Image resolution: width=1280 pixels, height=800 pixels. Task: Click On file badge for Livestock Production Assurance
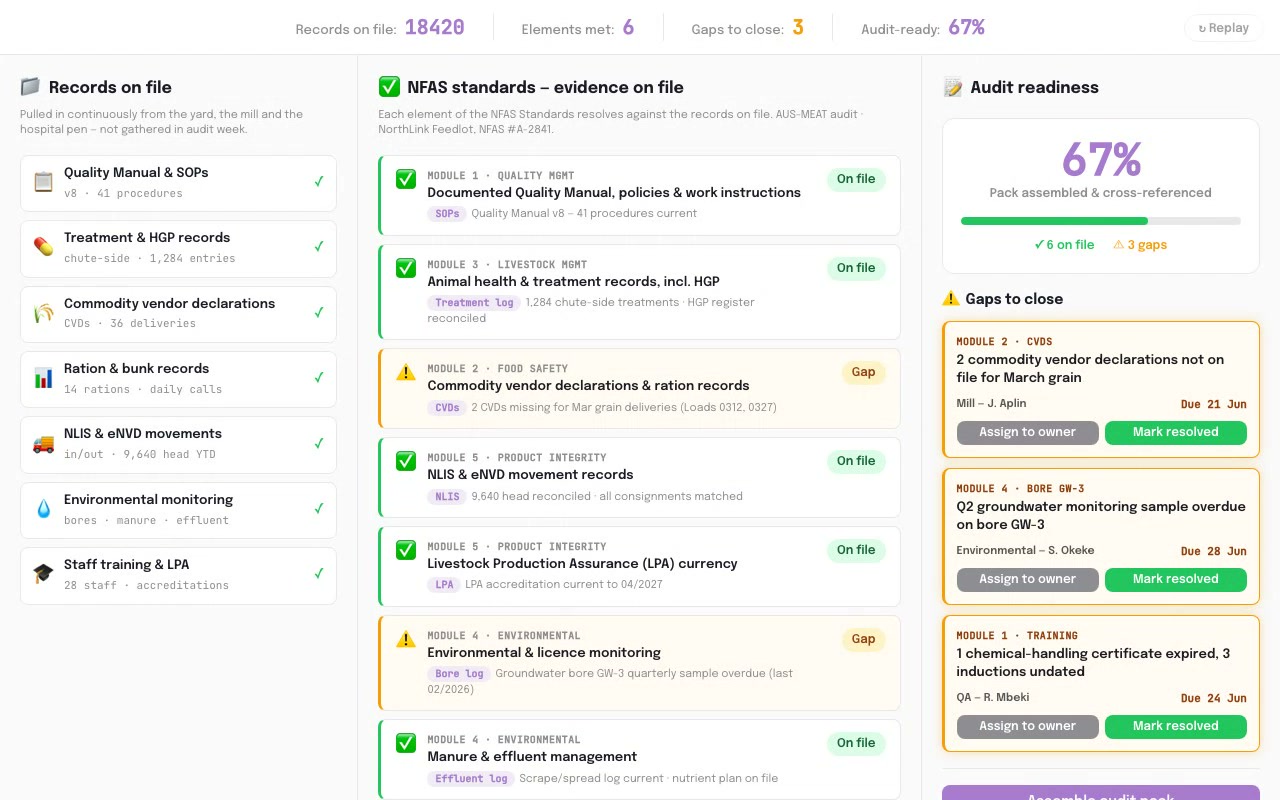[x=856, y=550]
